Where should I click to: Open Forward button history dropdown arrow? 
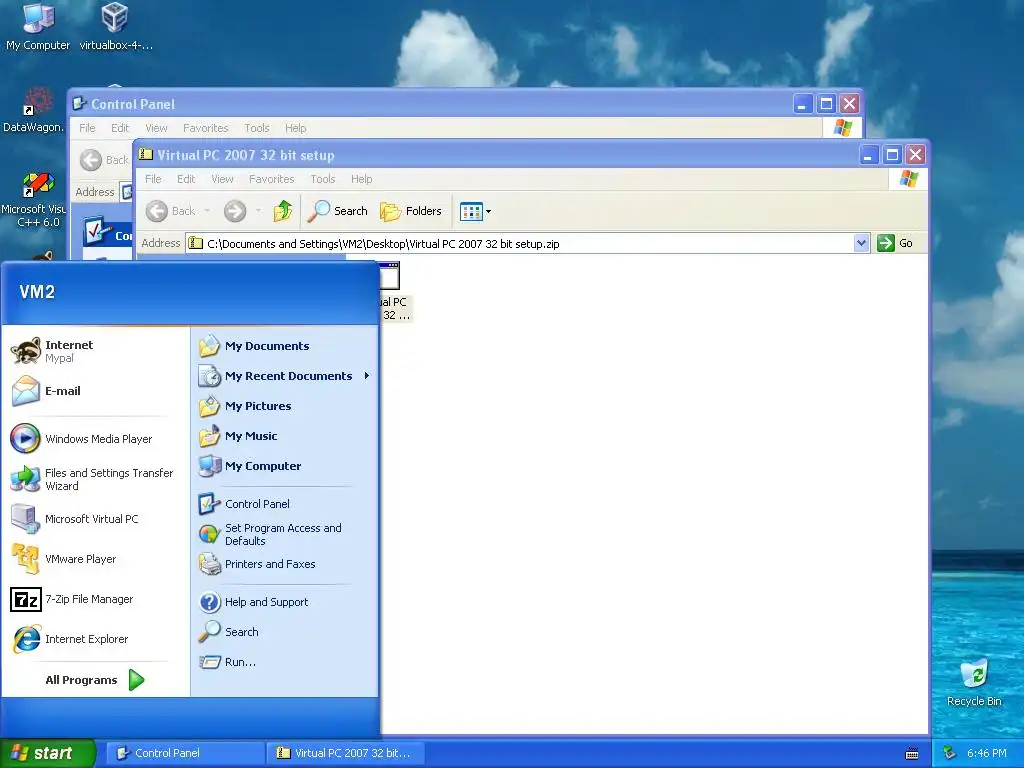click(x=258, y=211)
